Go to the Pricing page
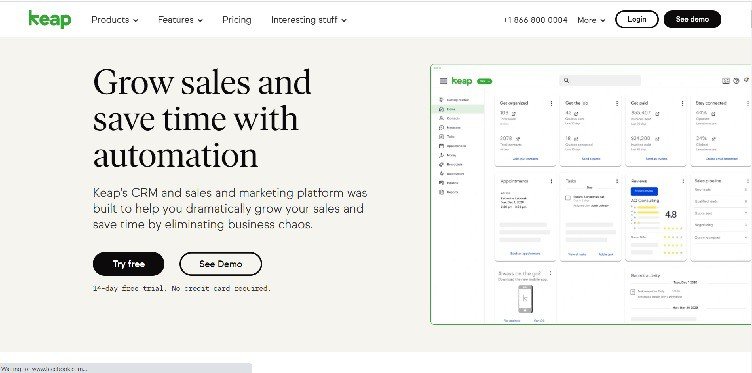This screenshot has height=373, width=752. pyautogui.click(x=236, y=20)
